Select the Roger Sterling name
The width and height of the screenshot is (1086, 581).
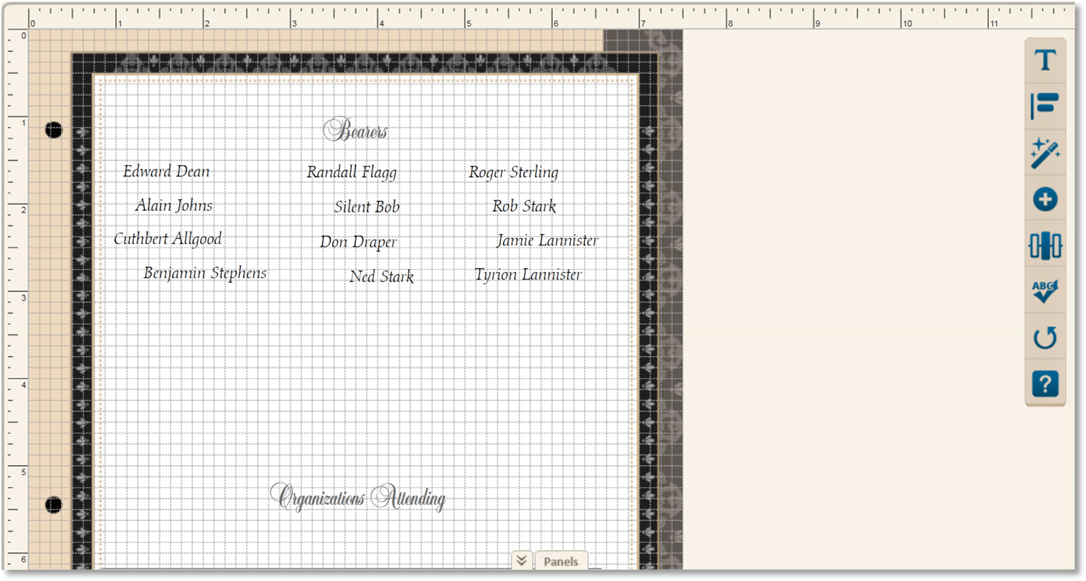[x=513, y=173]
